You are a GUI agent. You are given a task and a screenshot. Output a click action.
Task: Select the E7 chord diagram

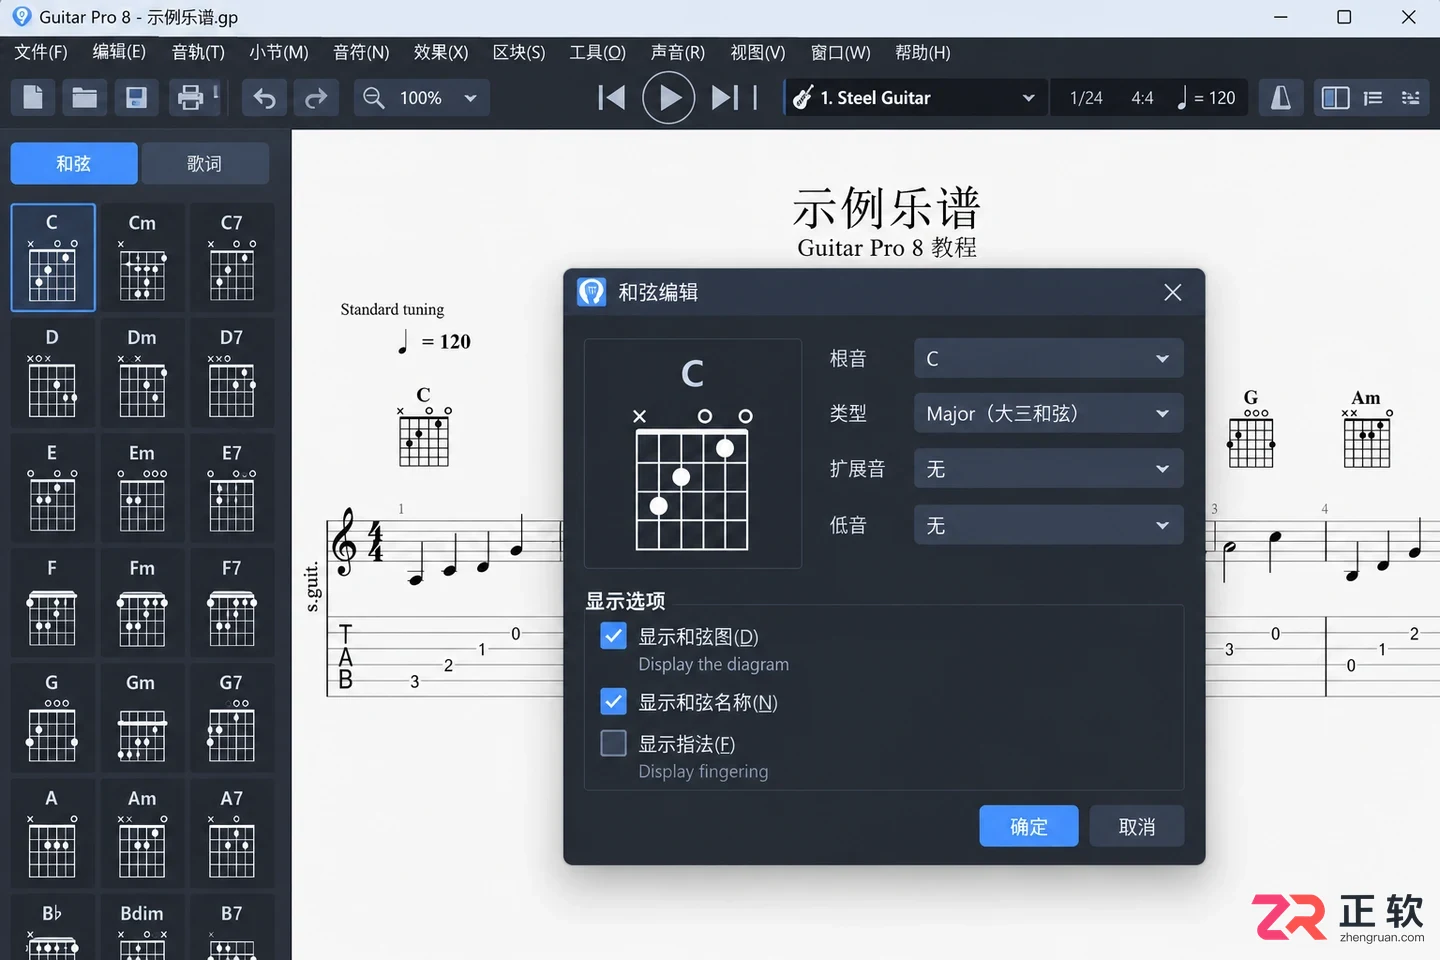pyautogui.click(x=231, y=488)
